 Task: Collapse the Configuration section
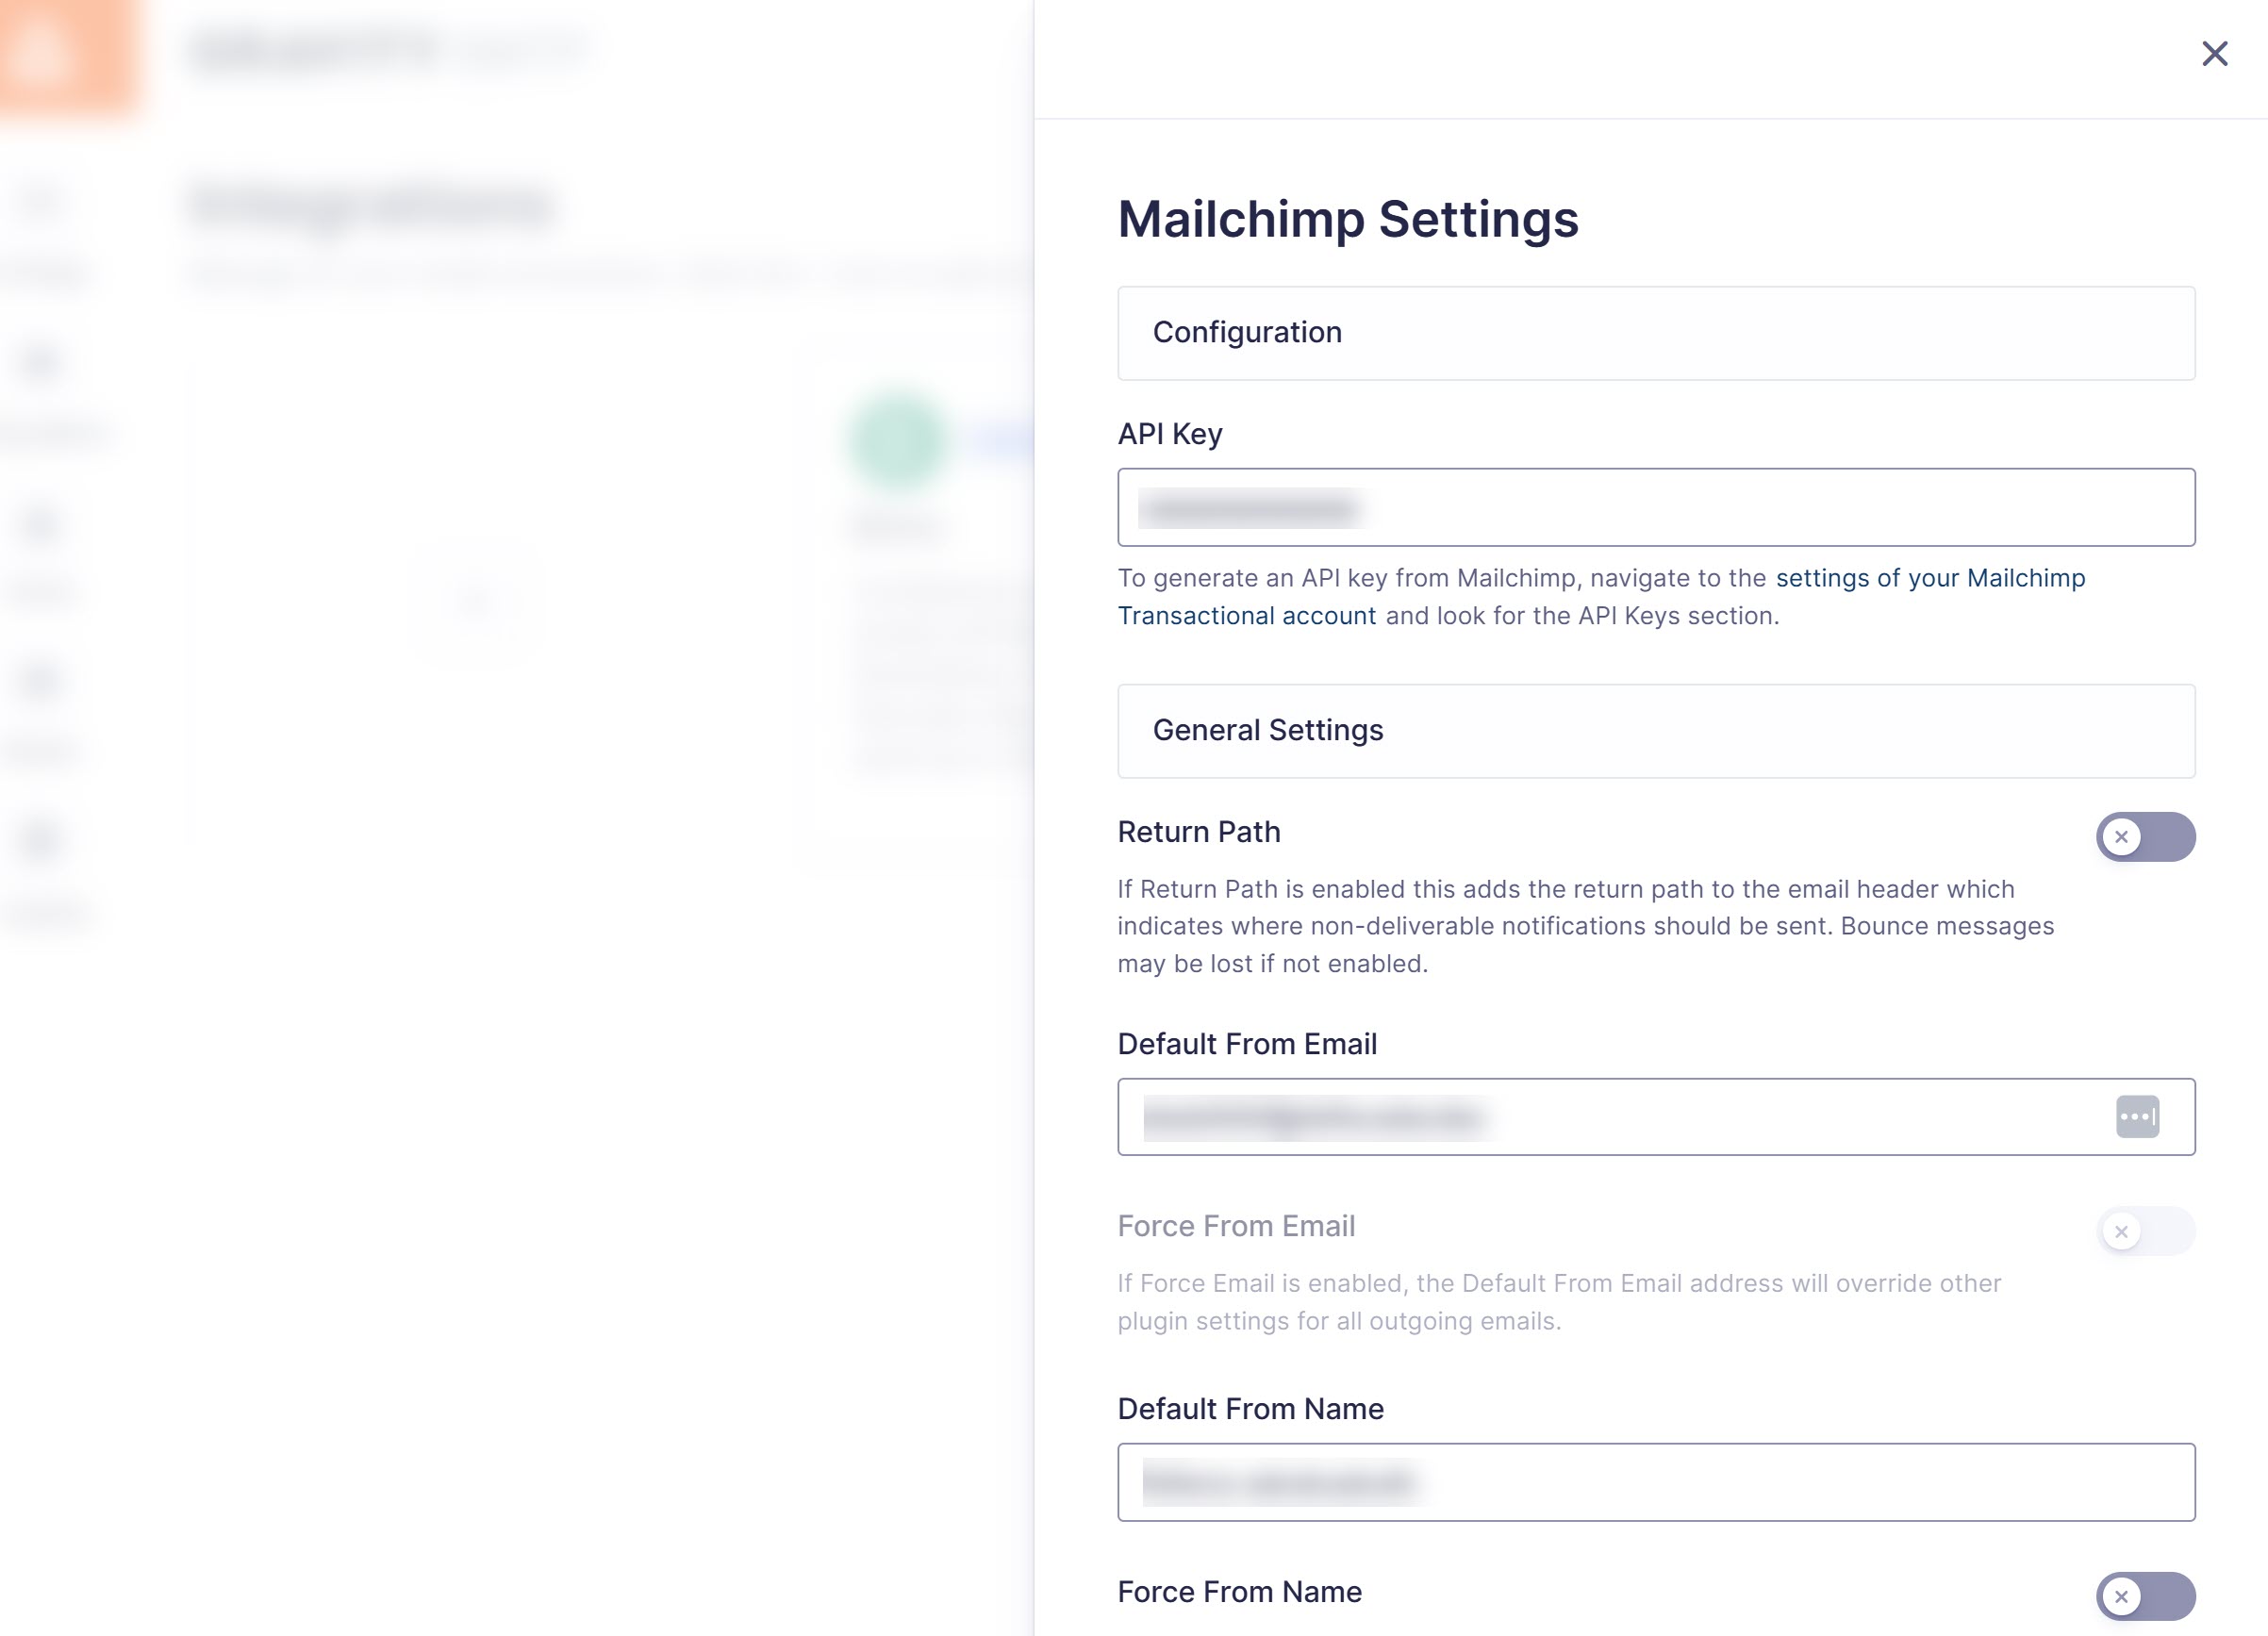pyautogui.click(x=1656, y=332)
